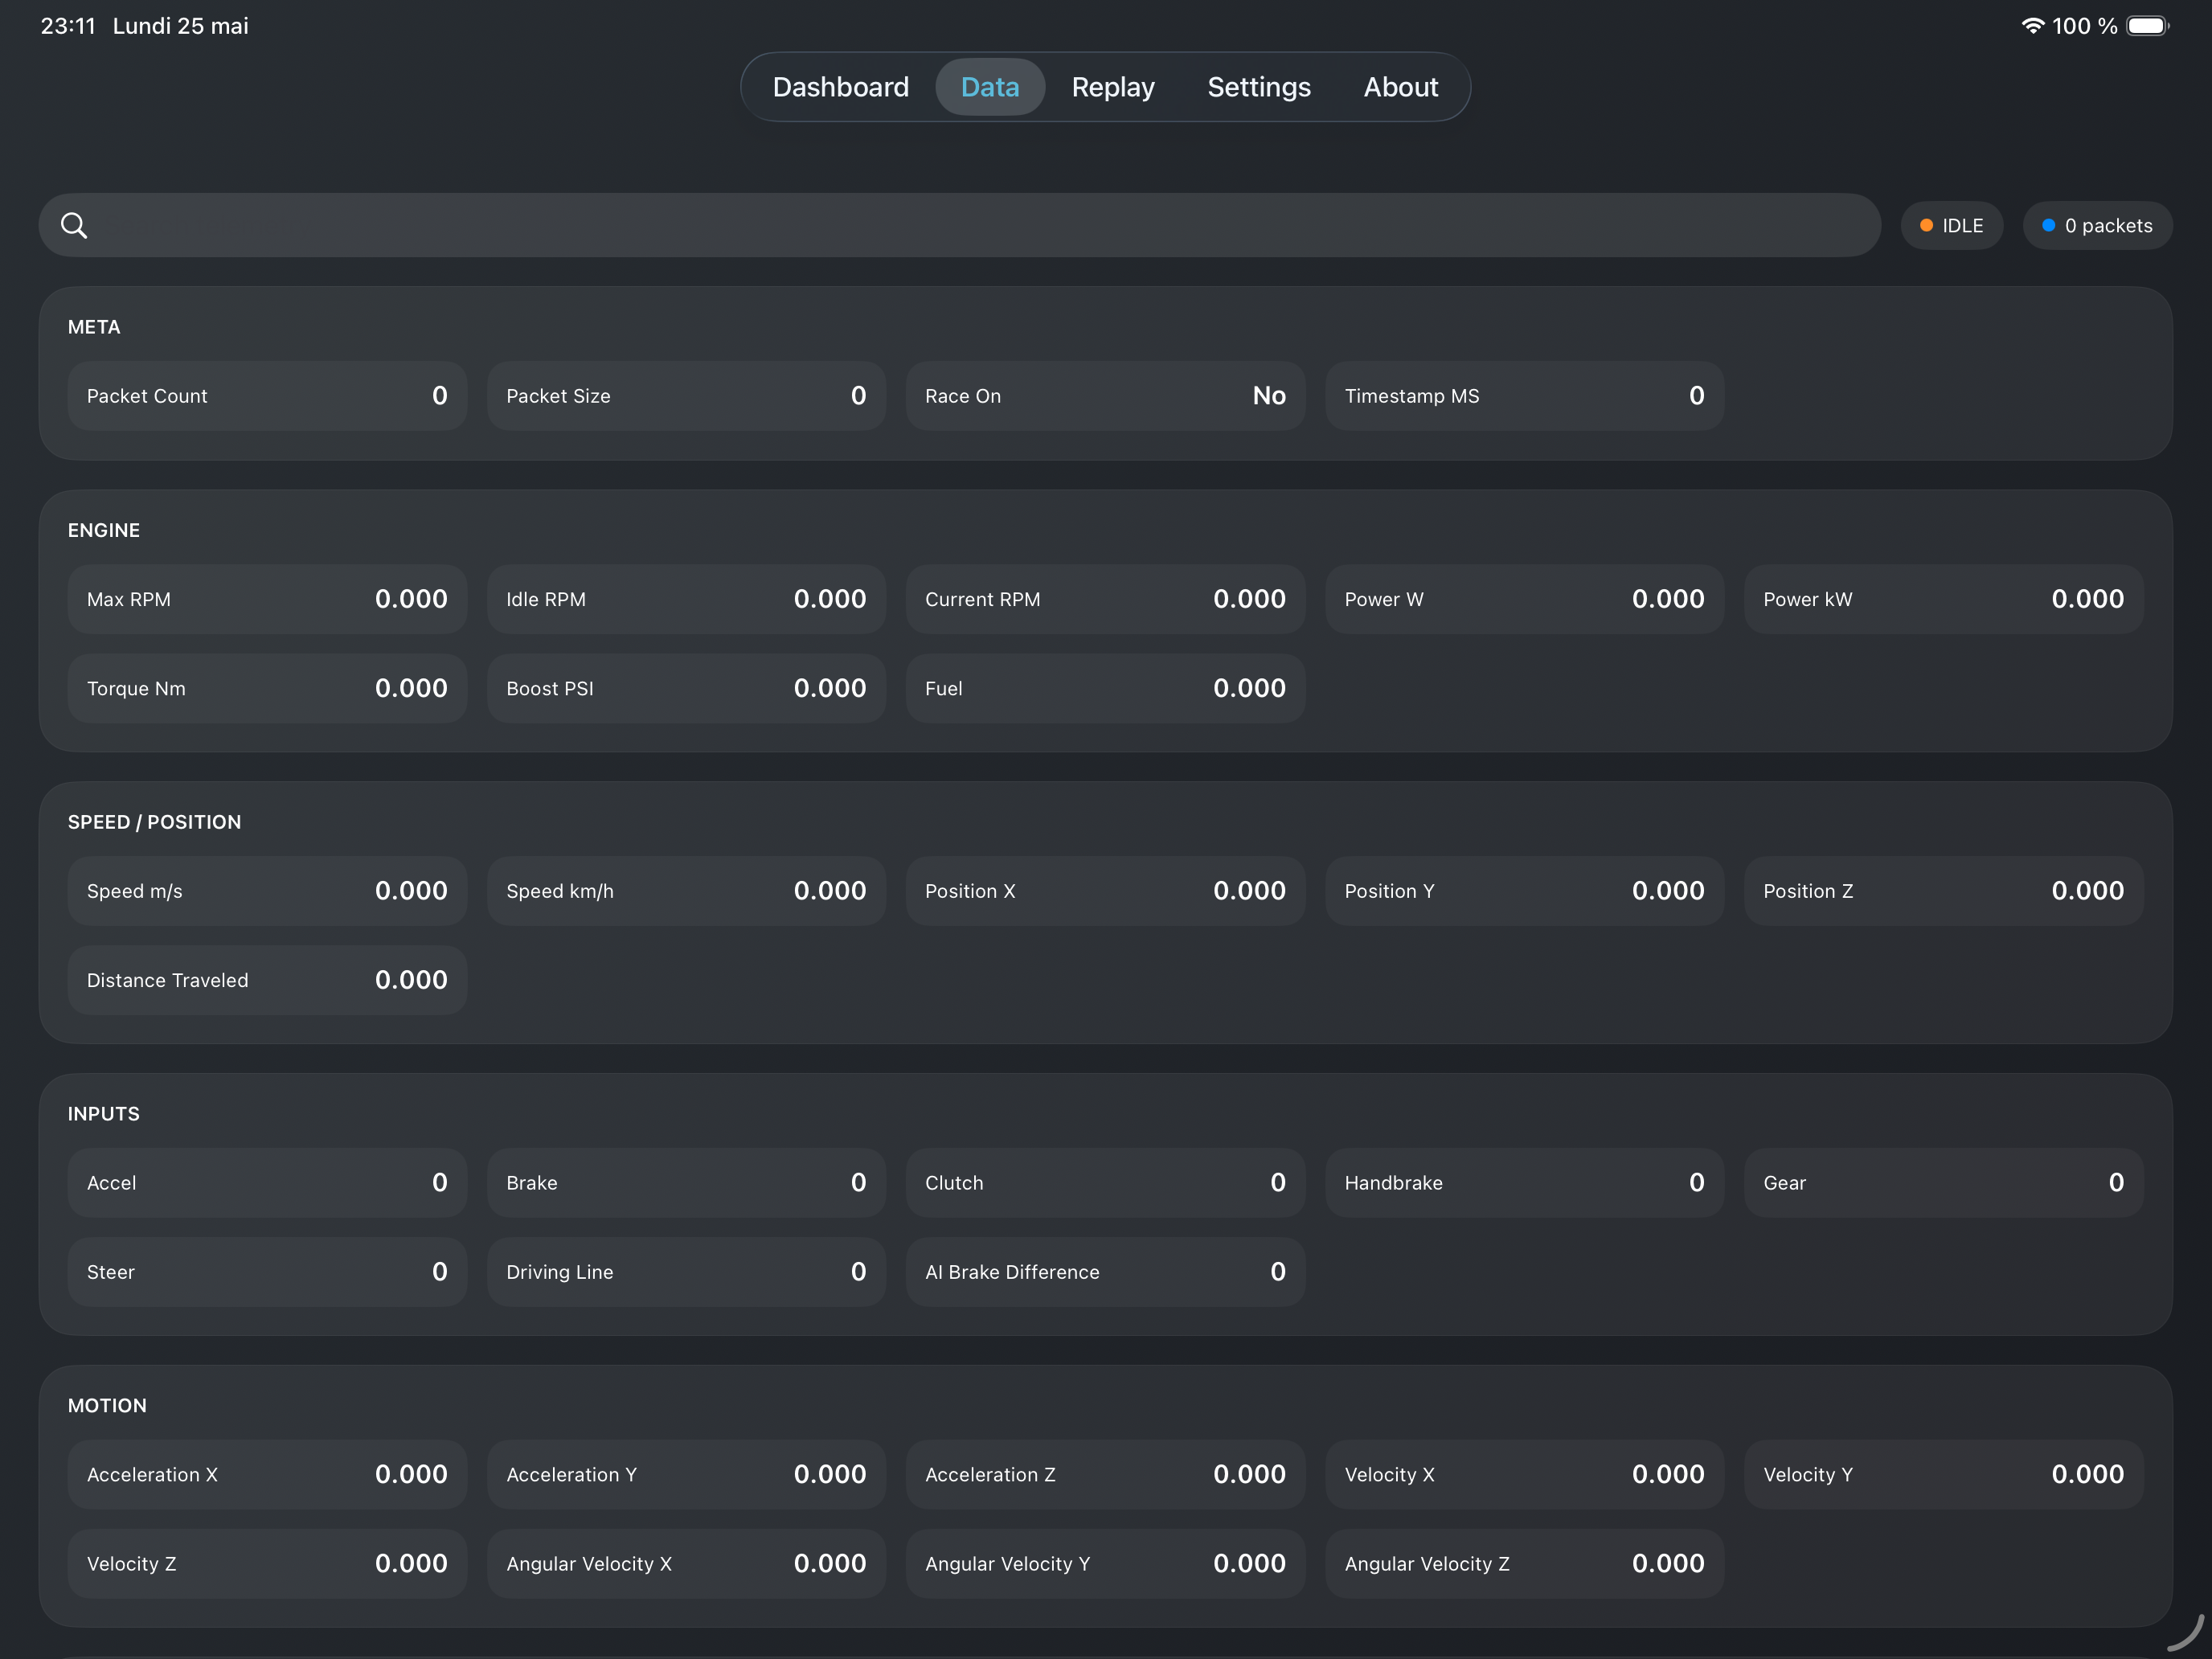Select the active Data tab
The height and width of the screenshot is (1659, 2212).
click(x=990, y=87)
